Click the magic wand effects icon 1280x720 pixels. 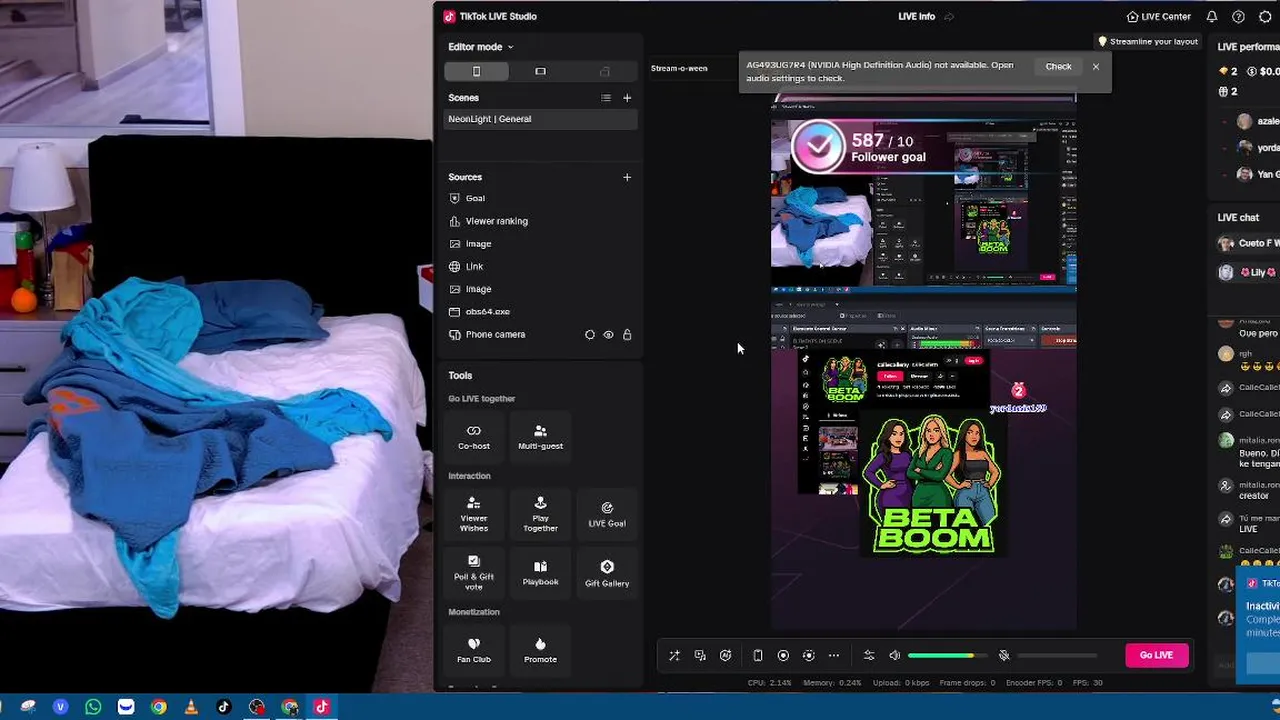click(674, 656)
